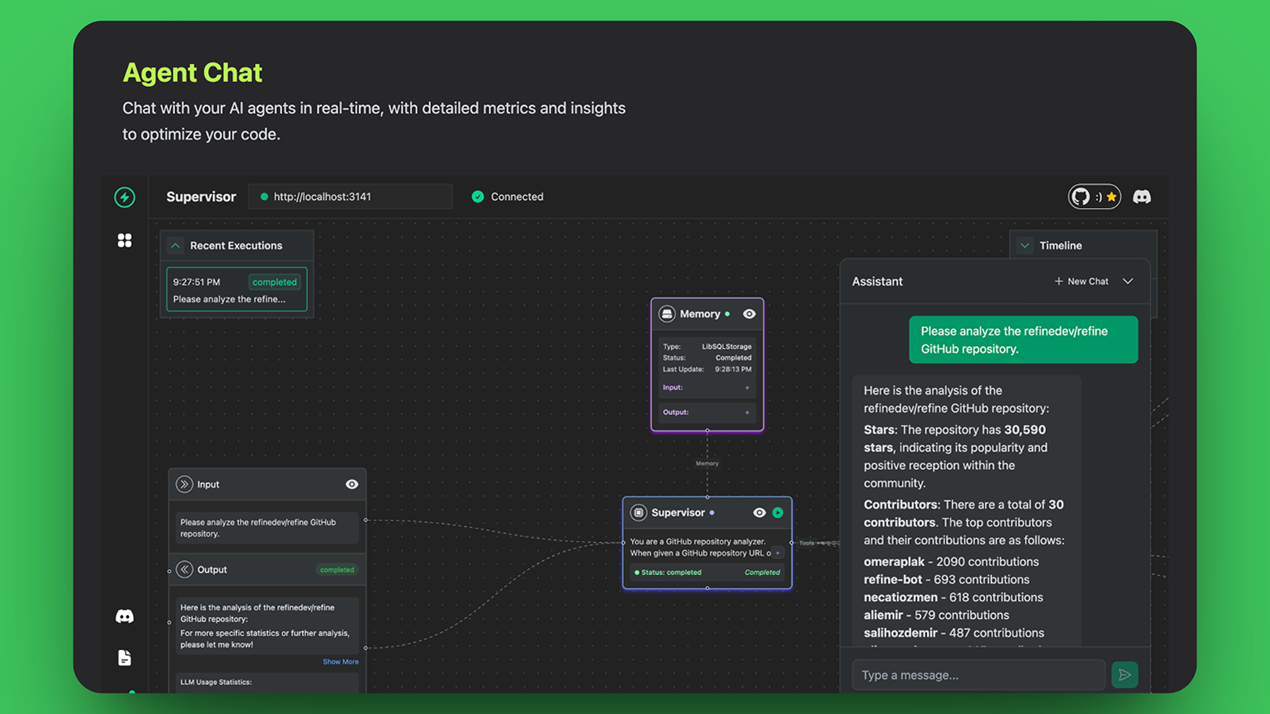Click the Supervisor title in header
This screenshot has width=1270, height=714.
tap(201, 197)
